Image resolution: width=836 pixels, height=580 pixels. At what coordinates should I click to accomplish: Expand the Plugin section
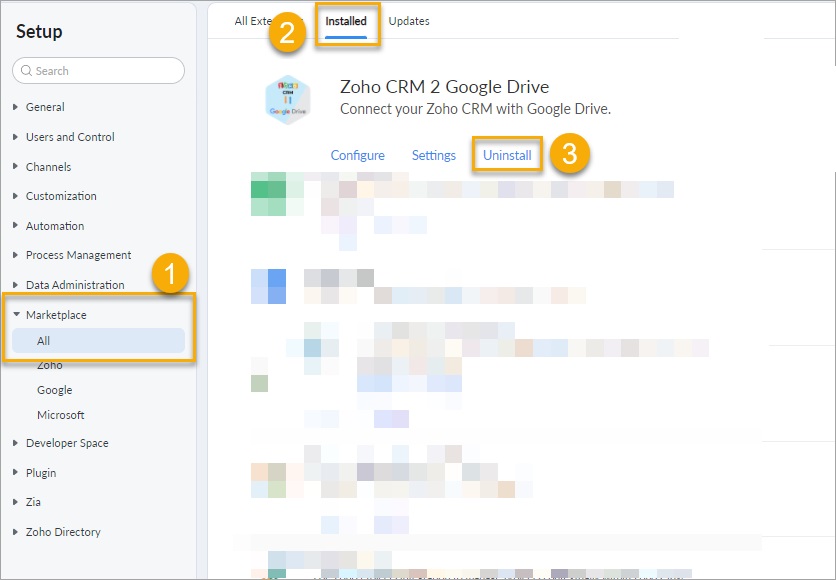(15, 472)
